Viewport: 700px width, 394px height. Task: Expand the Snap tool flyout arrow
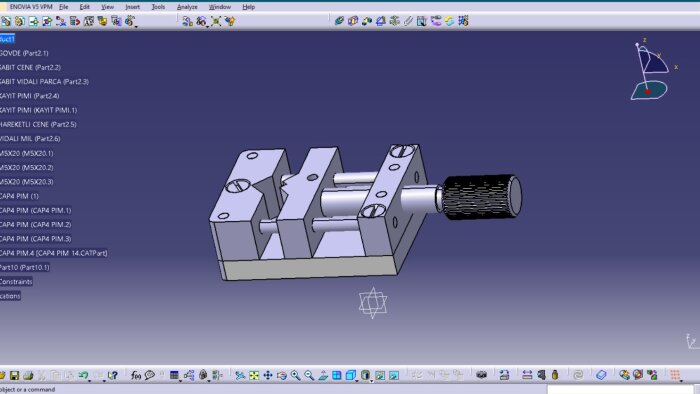point(208,27)
